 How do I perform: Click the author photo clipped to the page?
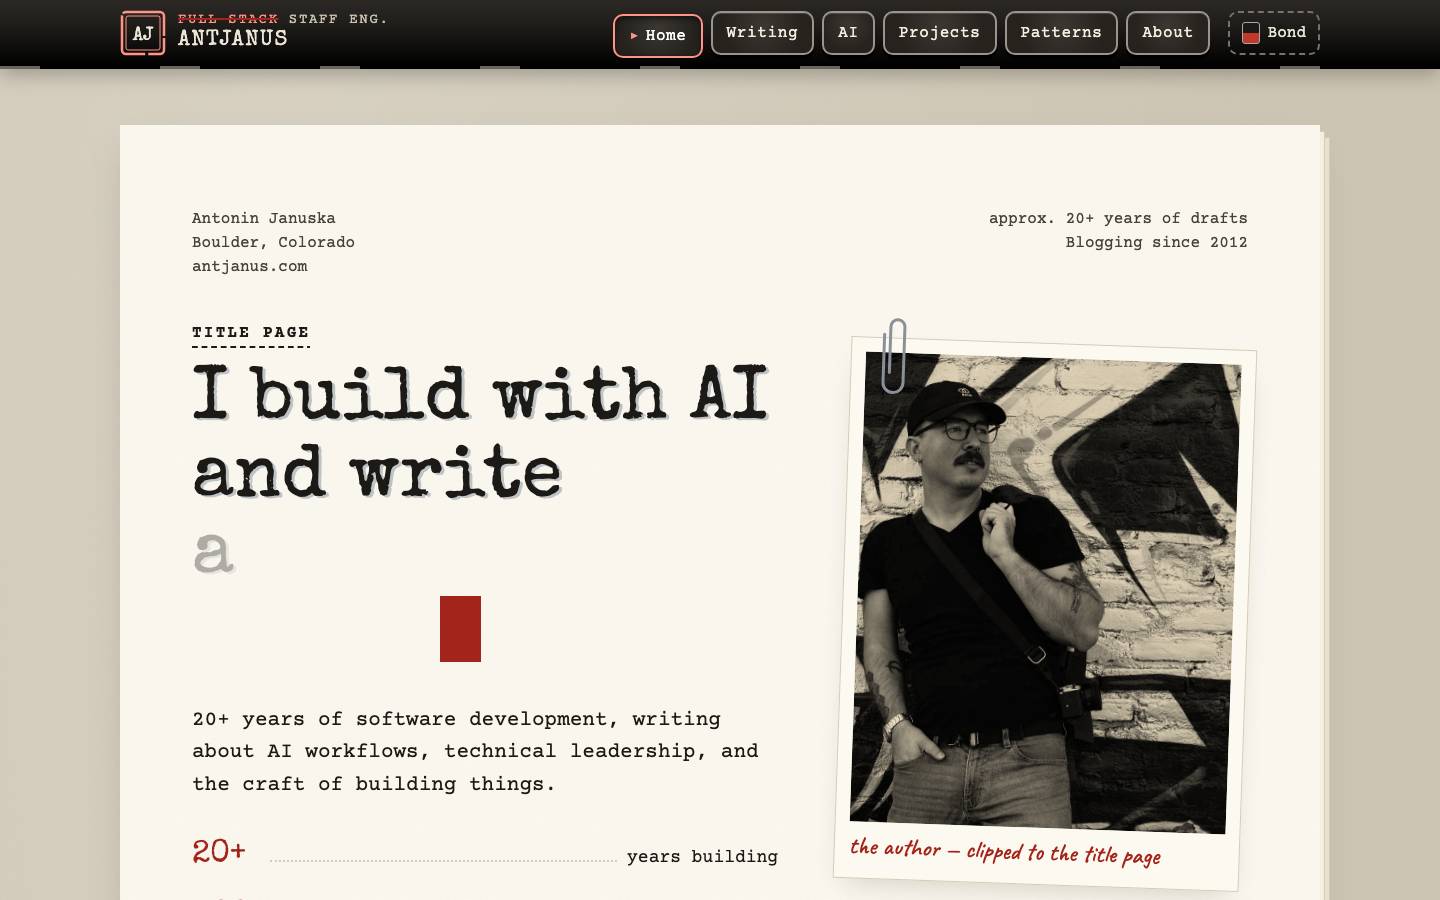coord(1045,592)
